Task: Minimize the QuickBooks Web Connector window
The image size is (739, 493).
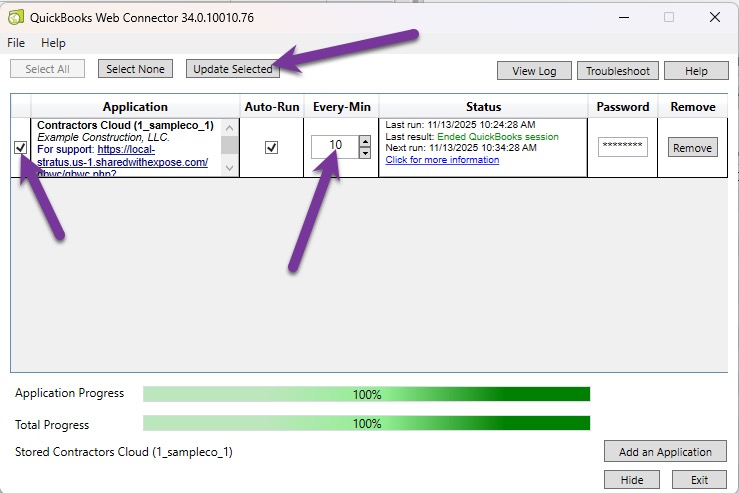Action: pyautogui.click(x=624, y=17)
